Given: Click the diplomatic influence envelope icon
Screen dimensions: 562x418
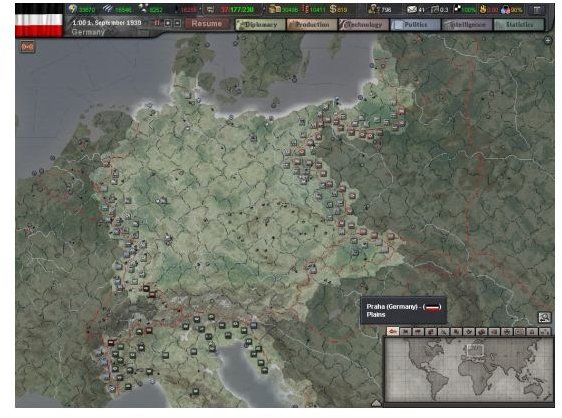Looking at the screenshot, I should click(412, 9).
